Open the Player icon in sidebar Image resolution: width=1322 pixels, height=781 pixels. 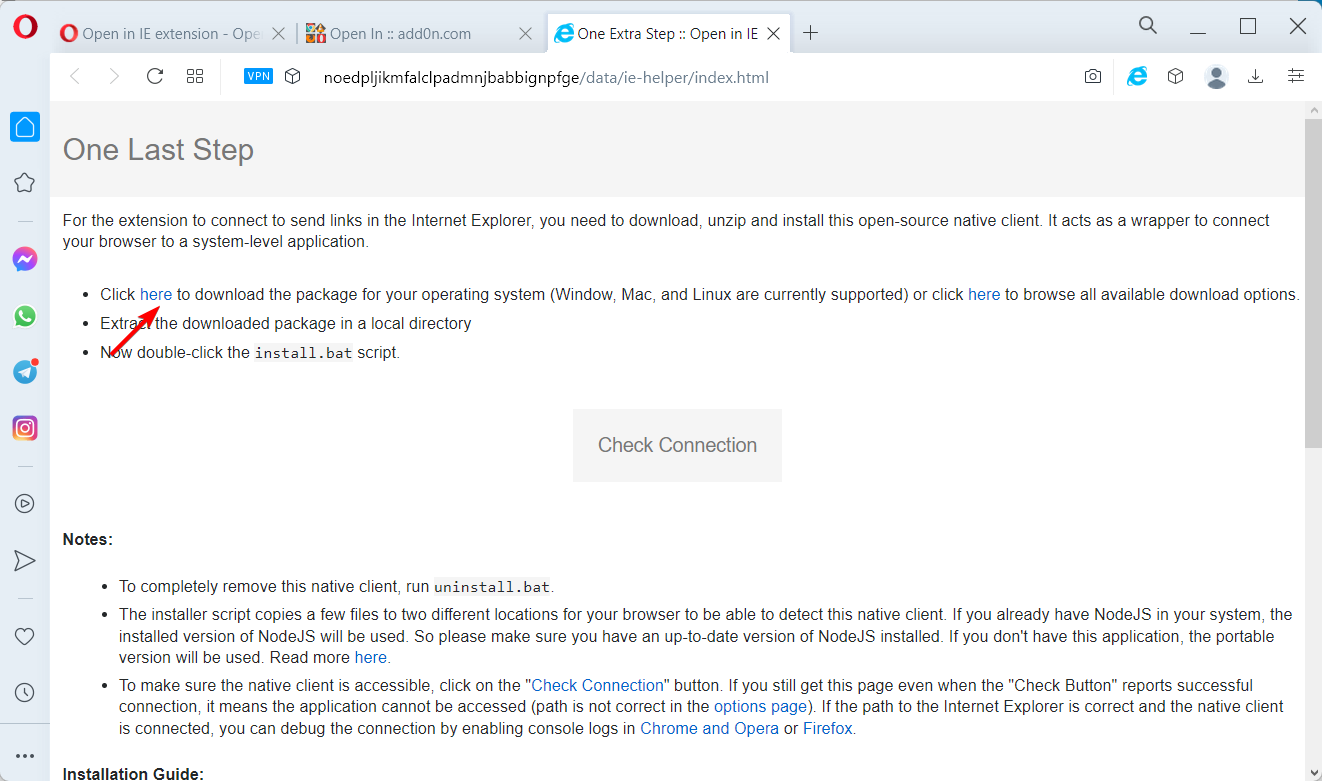click(x=25, y=504)
